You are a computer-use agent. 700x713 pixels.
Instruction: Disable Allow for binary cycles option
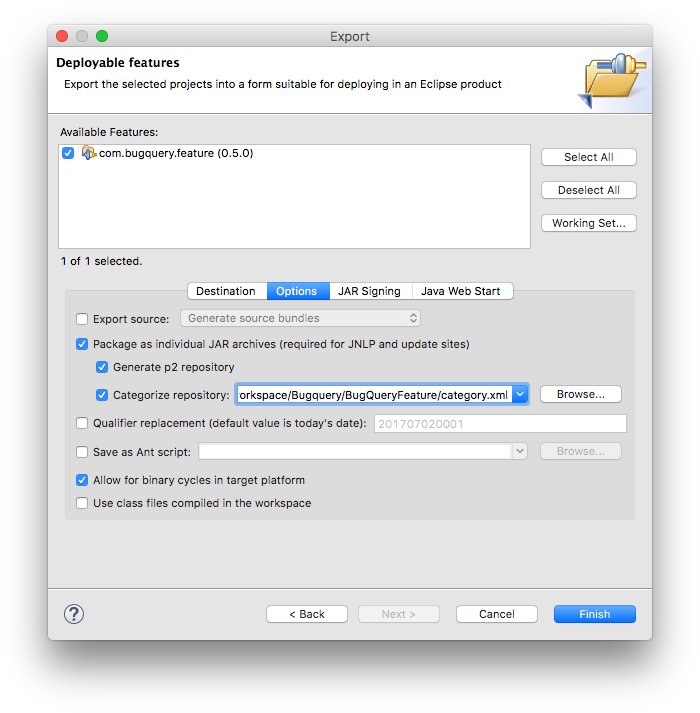tap(82, 480)
